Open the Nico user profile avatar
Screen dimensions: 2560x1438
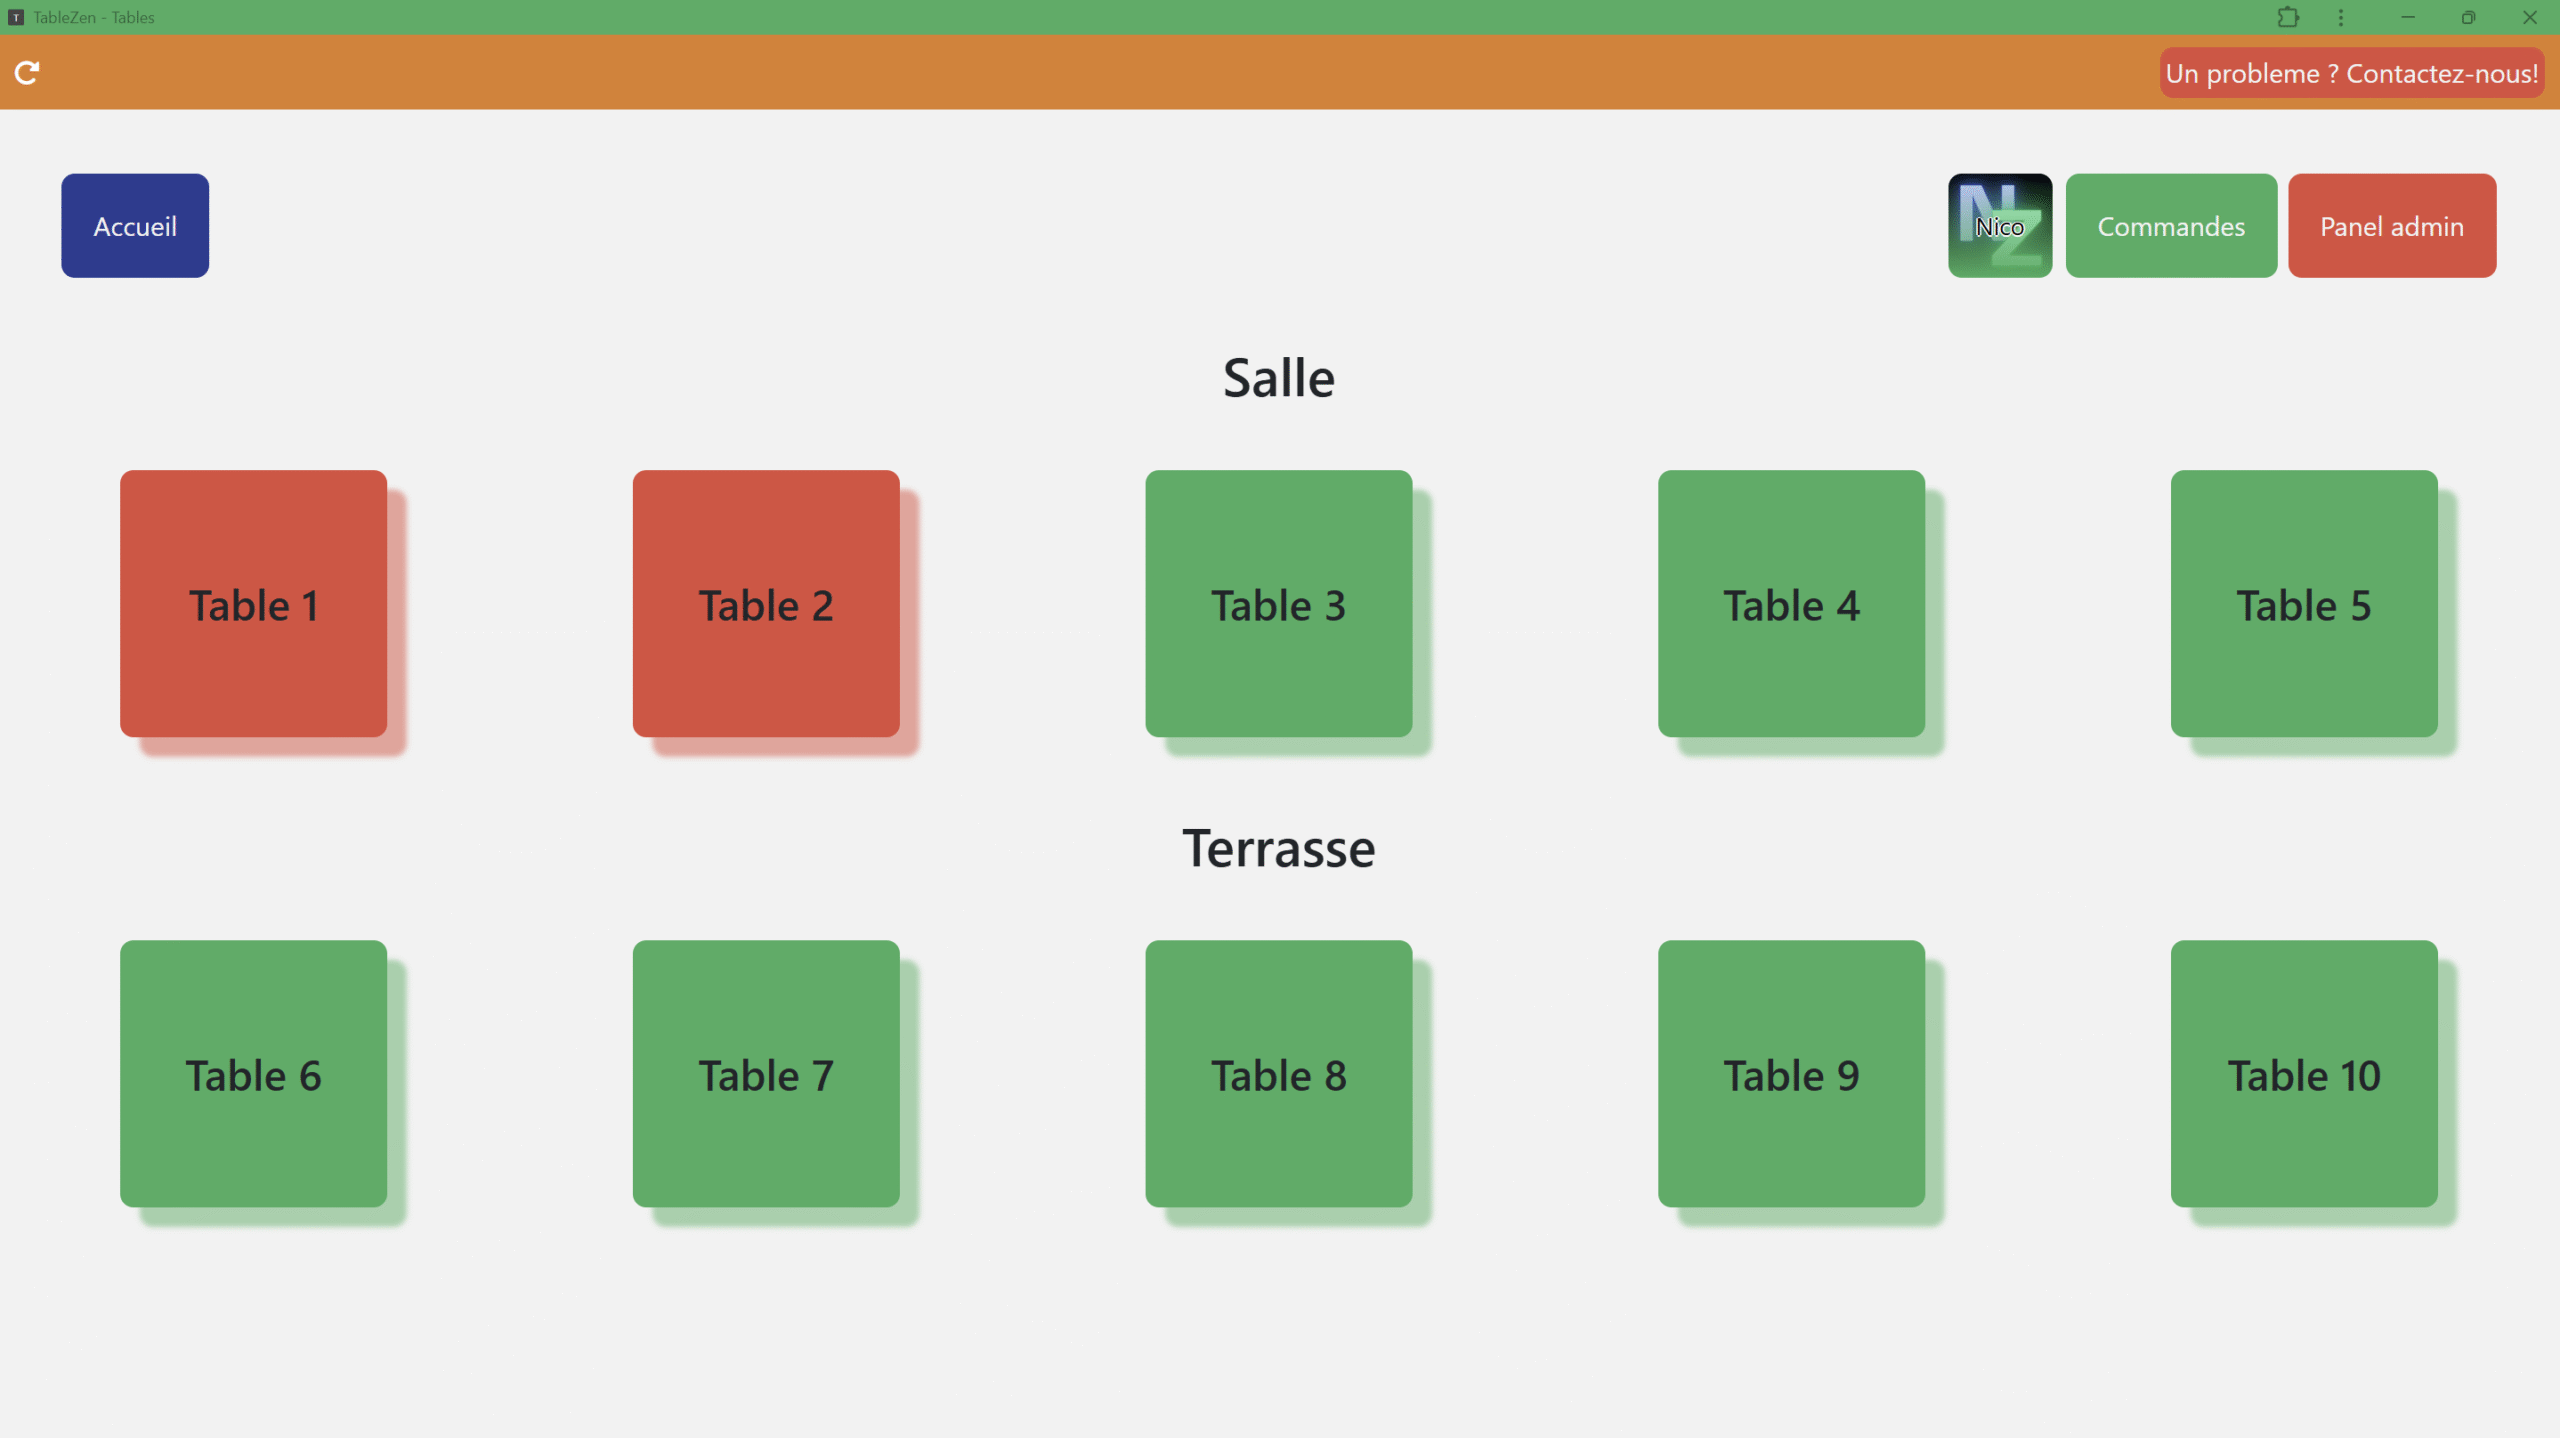[x=1999, y=226]
